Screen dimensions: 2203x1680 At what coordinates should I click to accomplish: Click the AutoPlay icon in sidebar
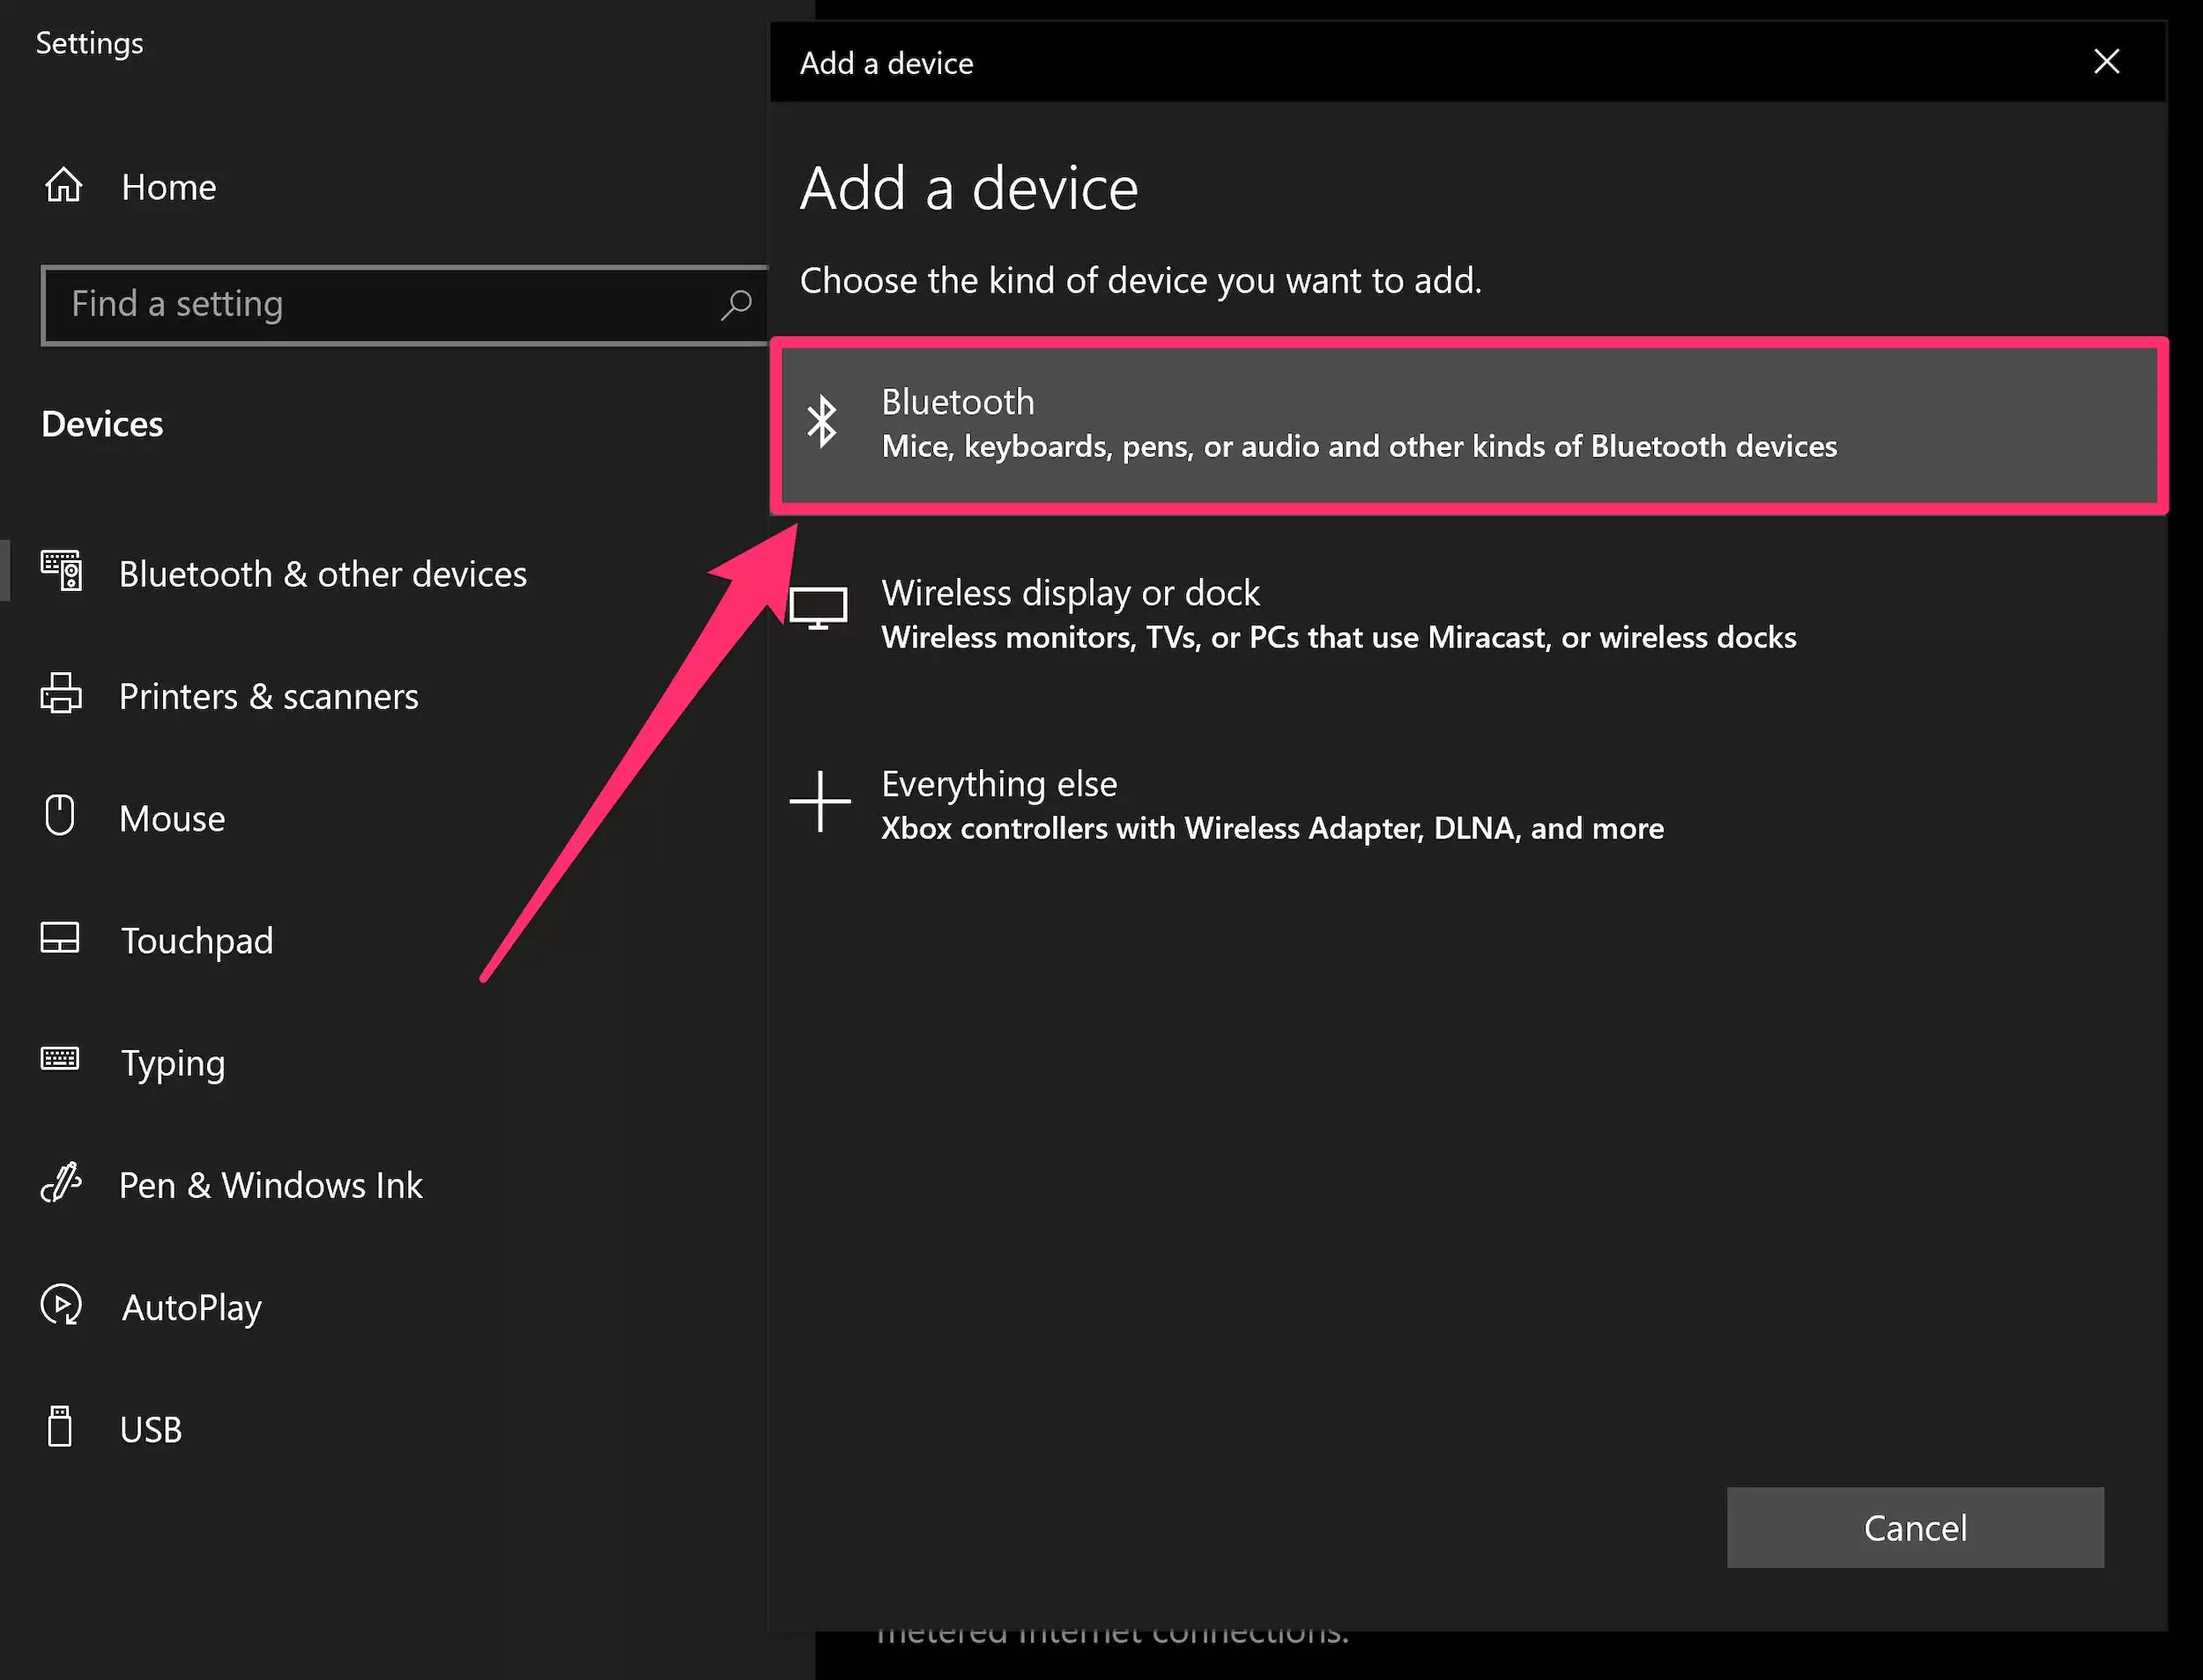coord(61,1306)
